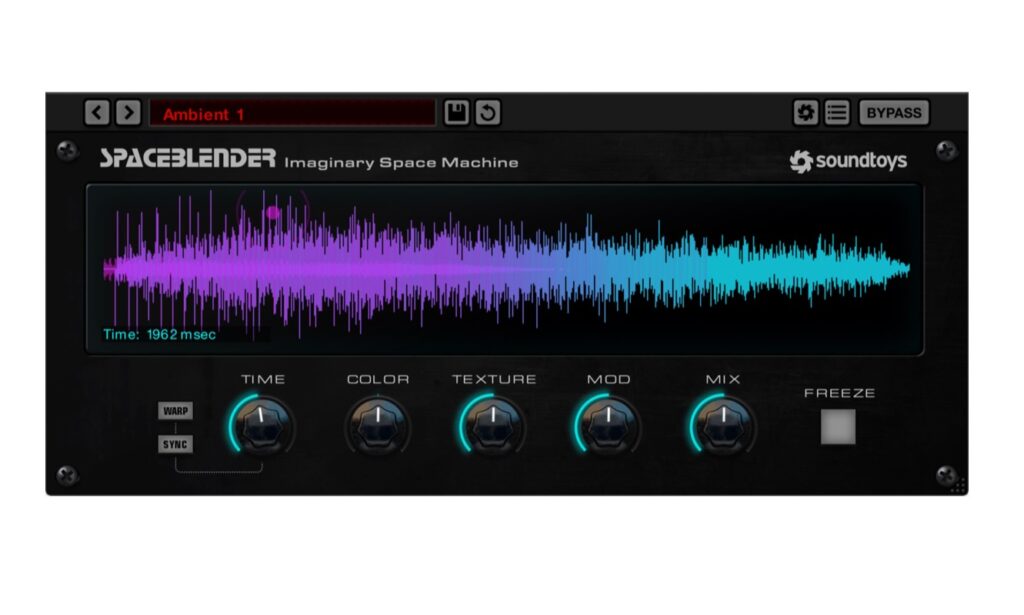Toggle the WARP button
Image resolution: width=1024 pixels, height=615 pixels.
point(175,411)
